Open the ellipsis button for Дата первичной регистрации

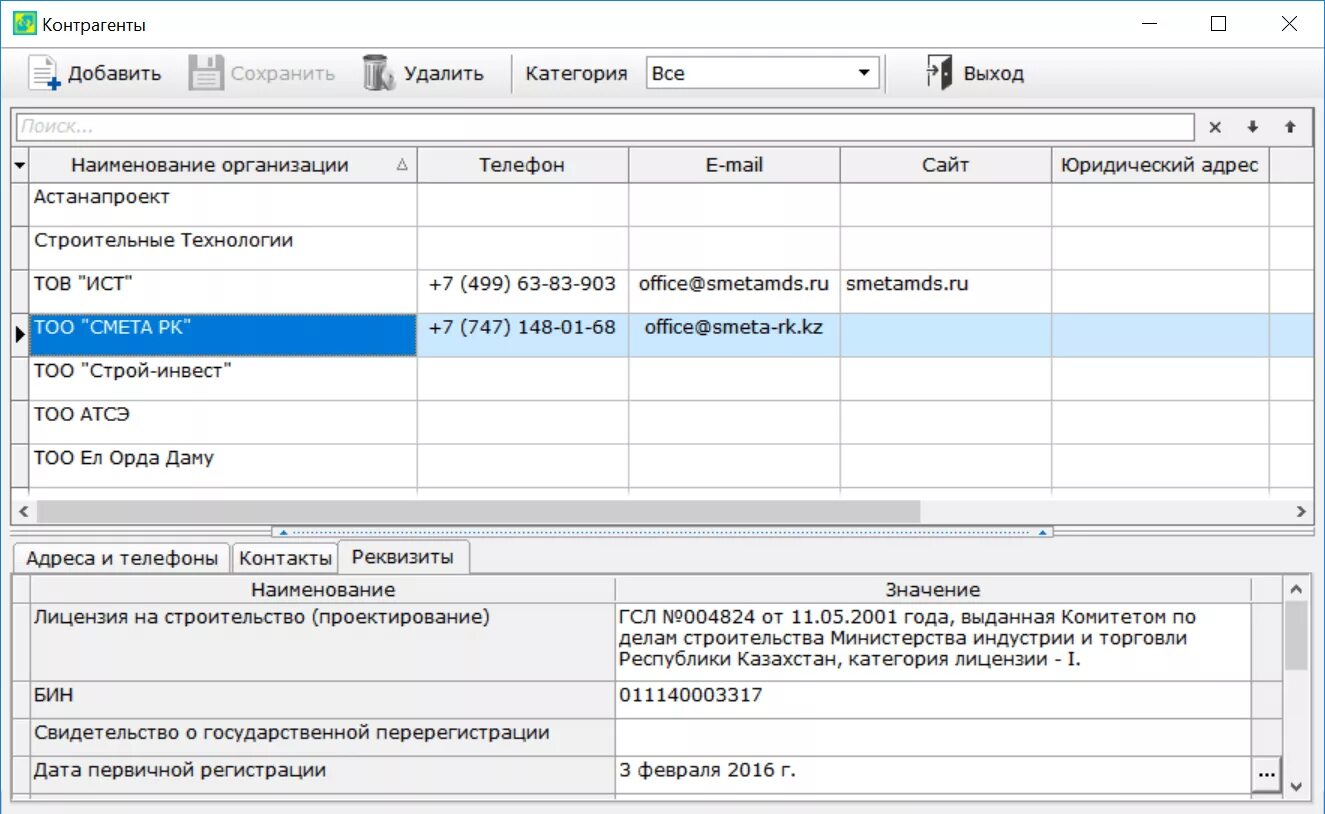(x=1267, y=775)
